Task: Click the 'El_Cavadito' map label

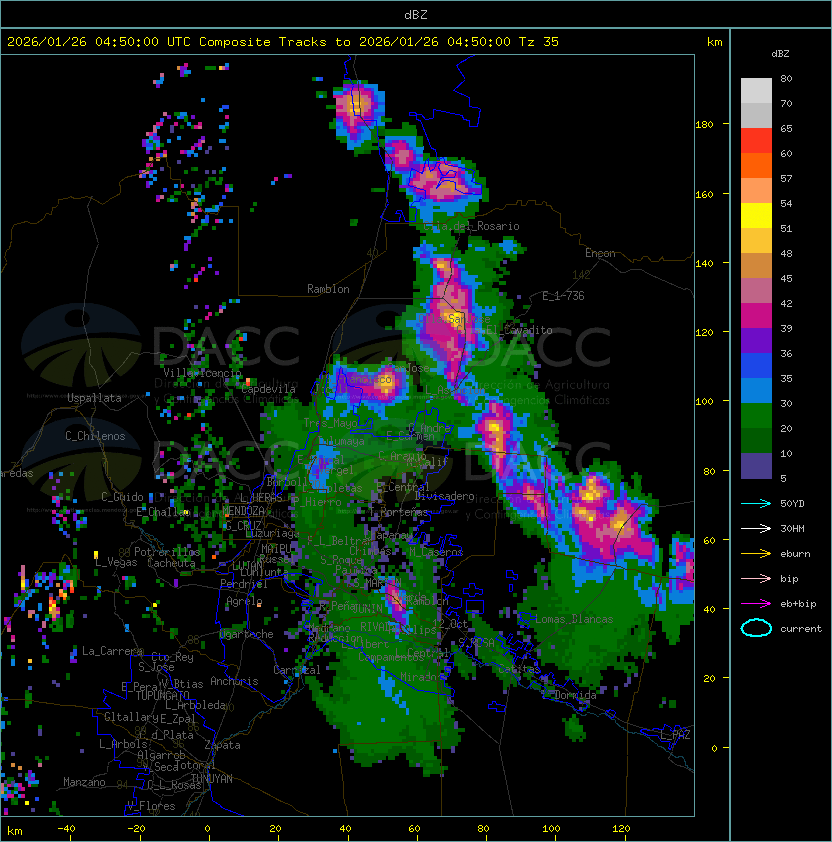Action: (519, 330)
